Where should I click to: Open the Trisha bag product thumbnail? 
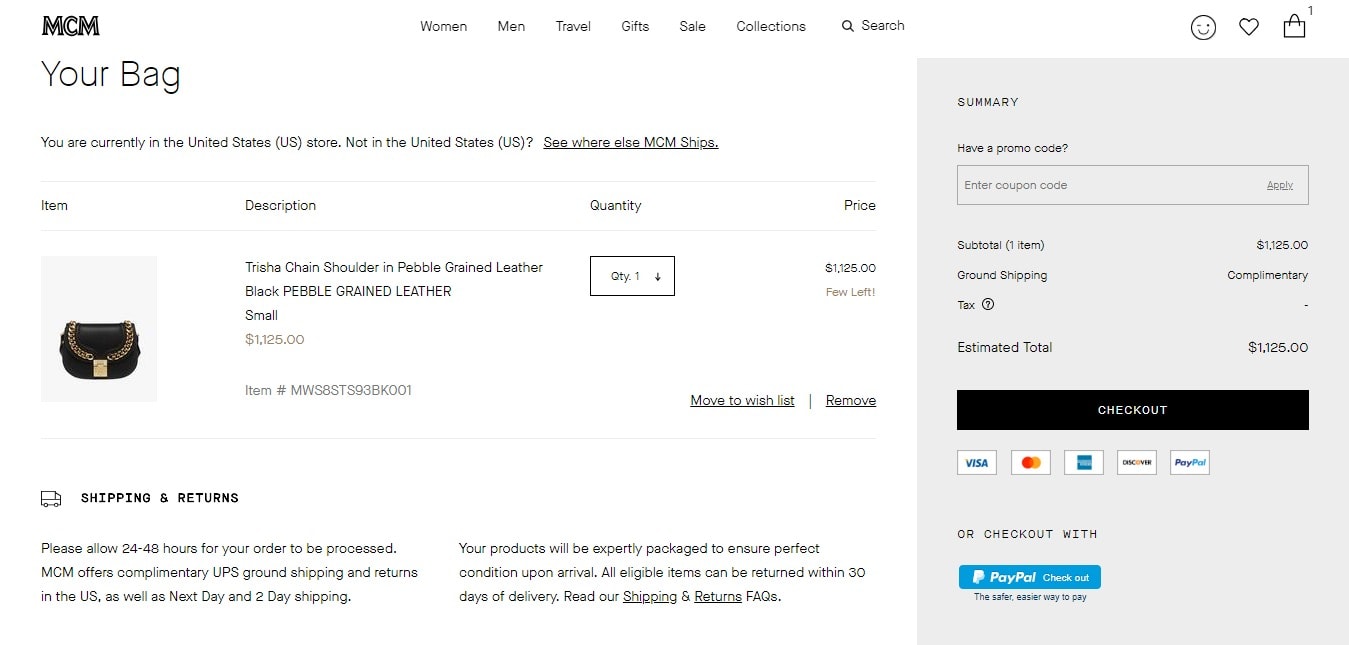click(x=99, y=329)
